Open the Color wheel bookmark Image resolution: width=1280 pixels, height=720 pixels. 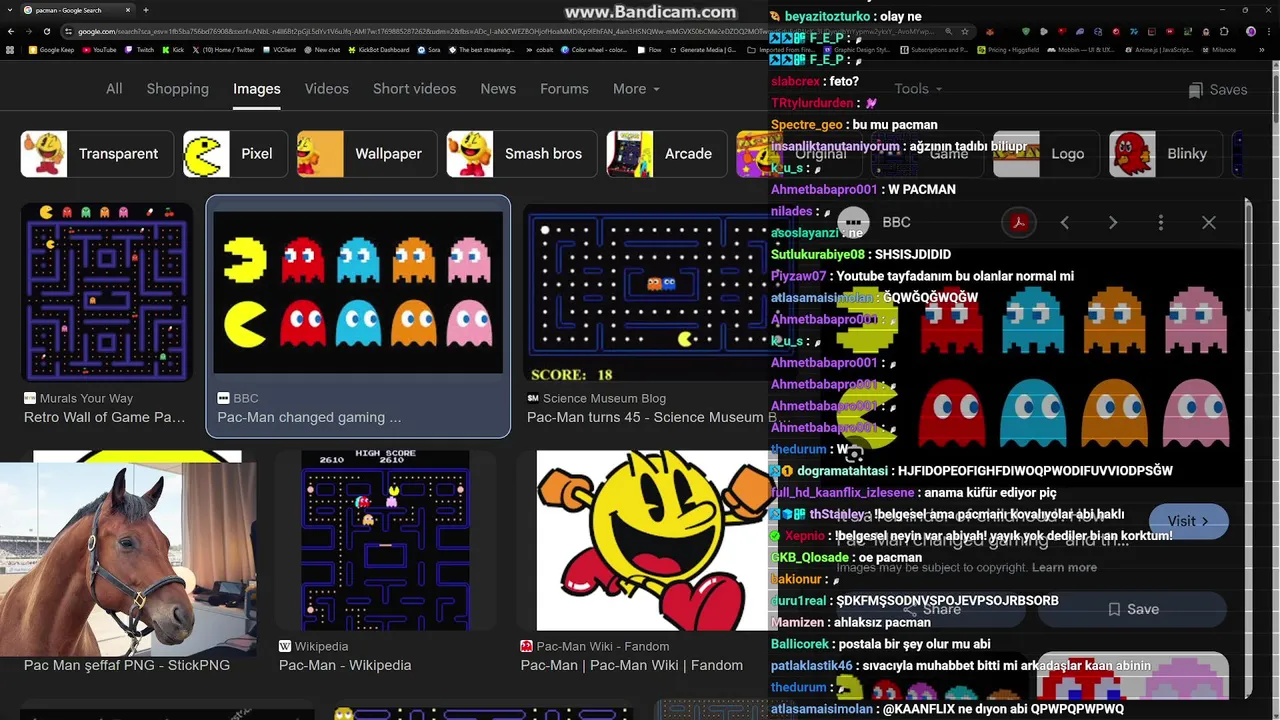tap(594, 49)
